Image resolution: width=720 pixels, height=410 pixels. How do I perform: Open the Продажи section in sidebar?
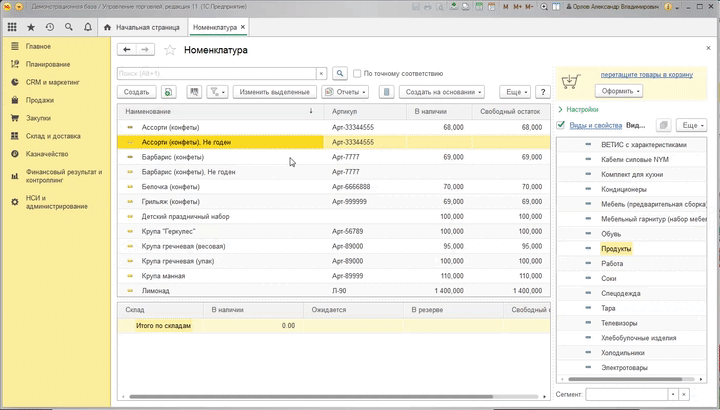pos(40,100)
